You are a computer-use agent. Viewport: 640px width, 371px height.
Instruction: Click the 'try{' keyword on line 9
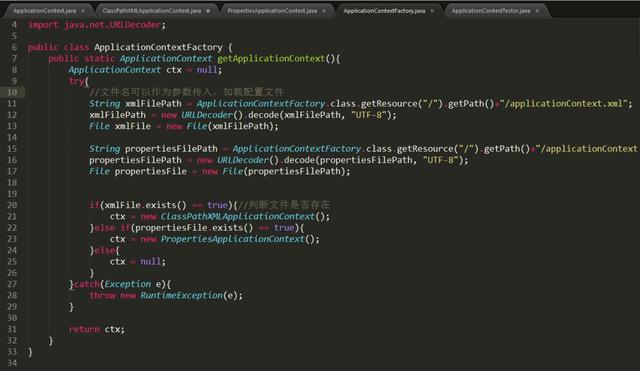78,81
